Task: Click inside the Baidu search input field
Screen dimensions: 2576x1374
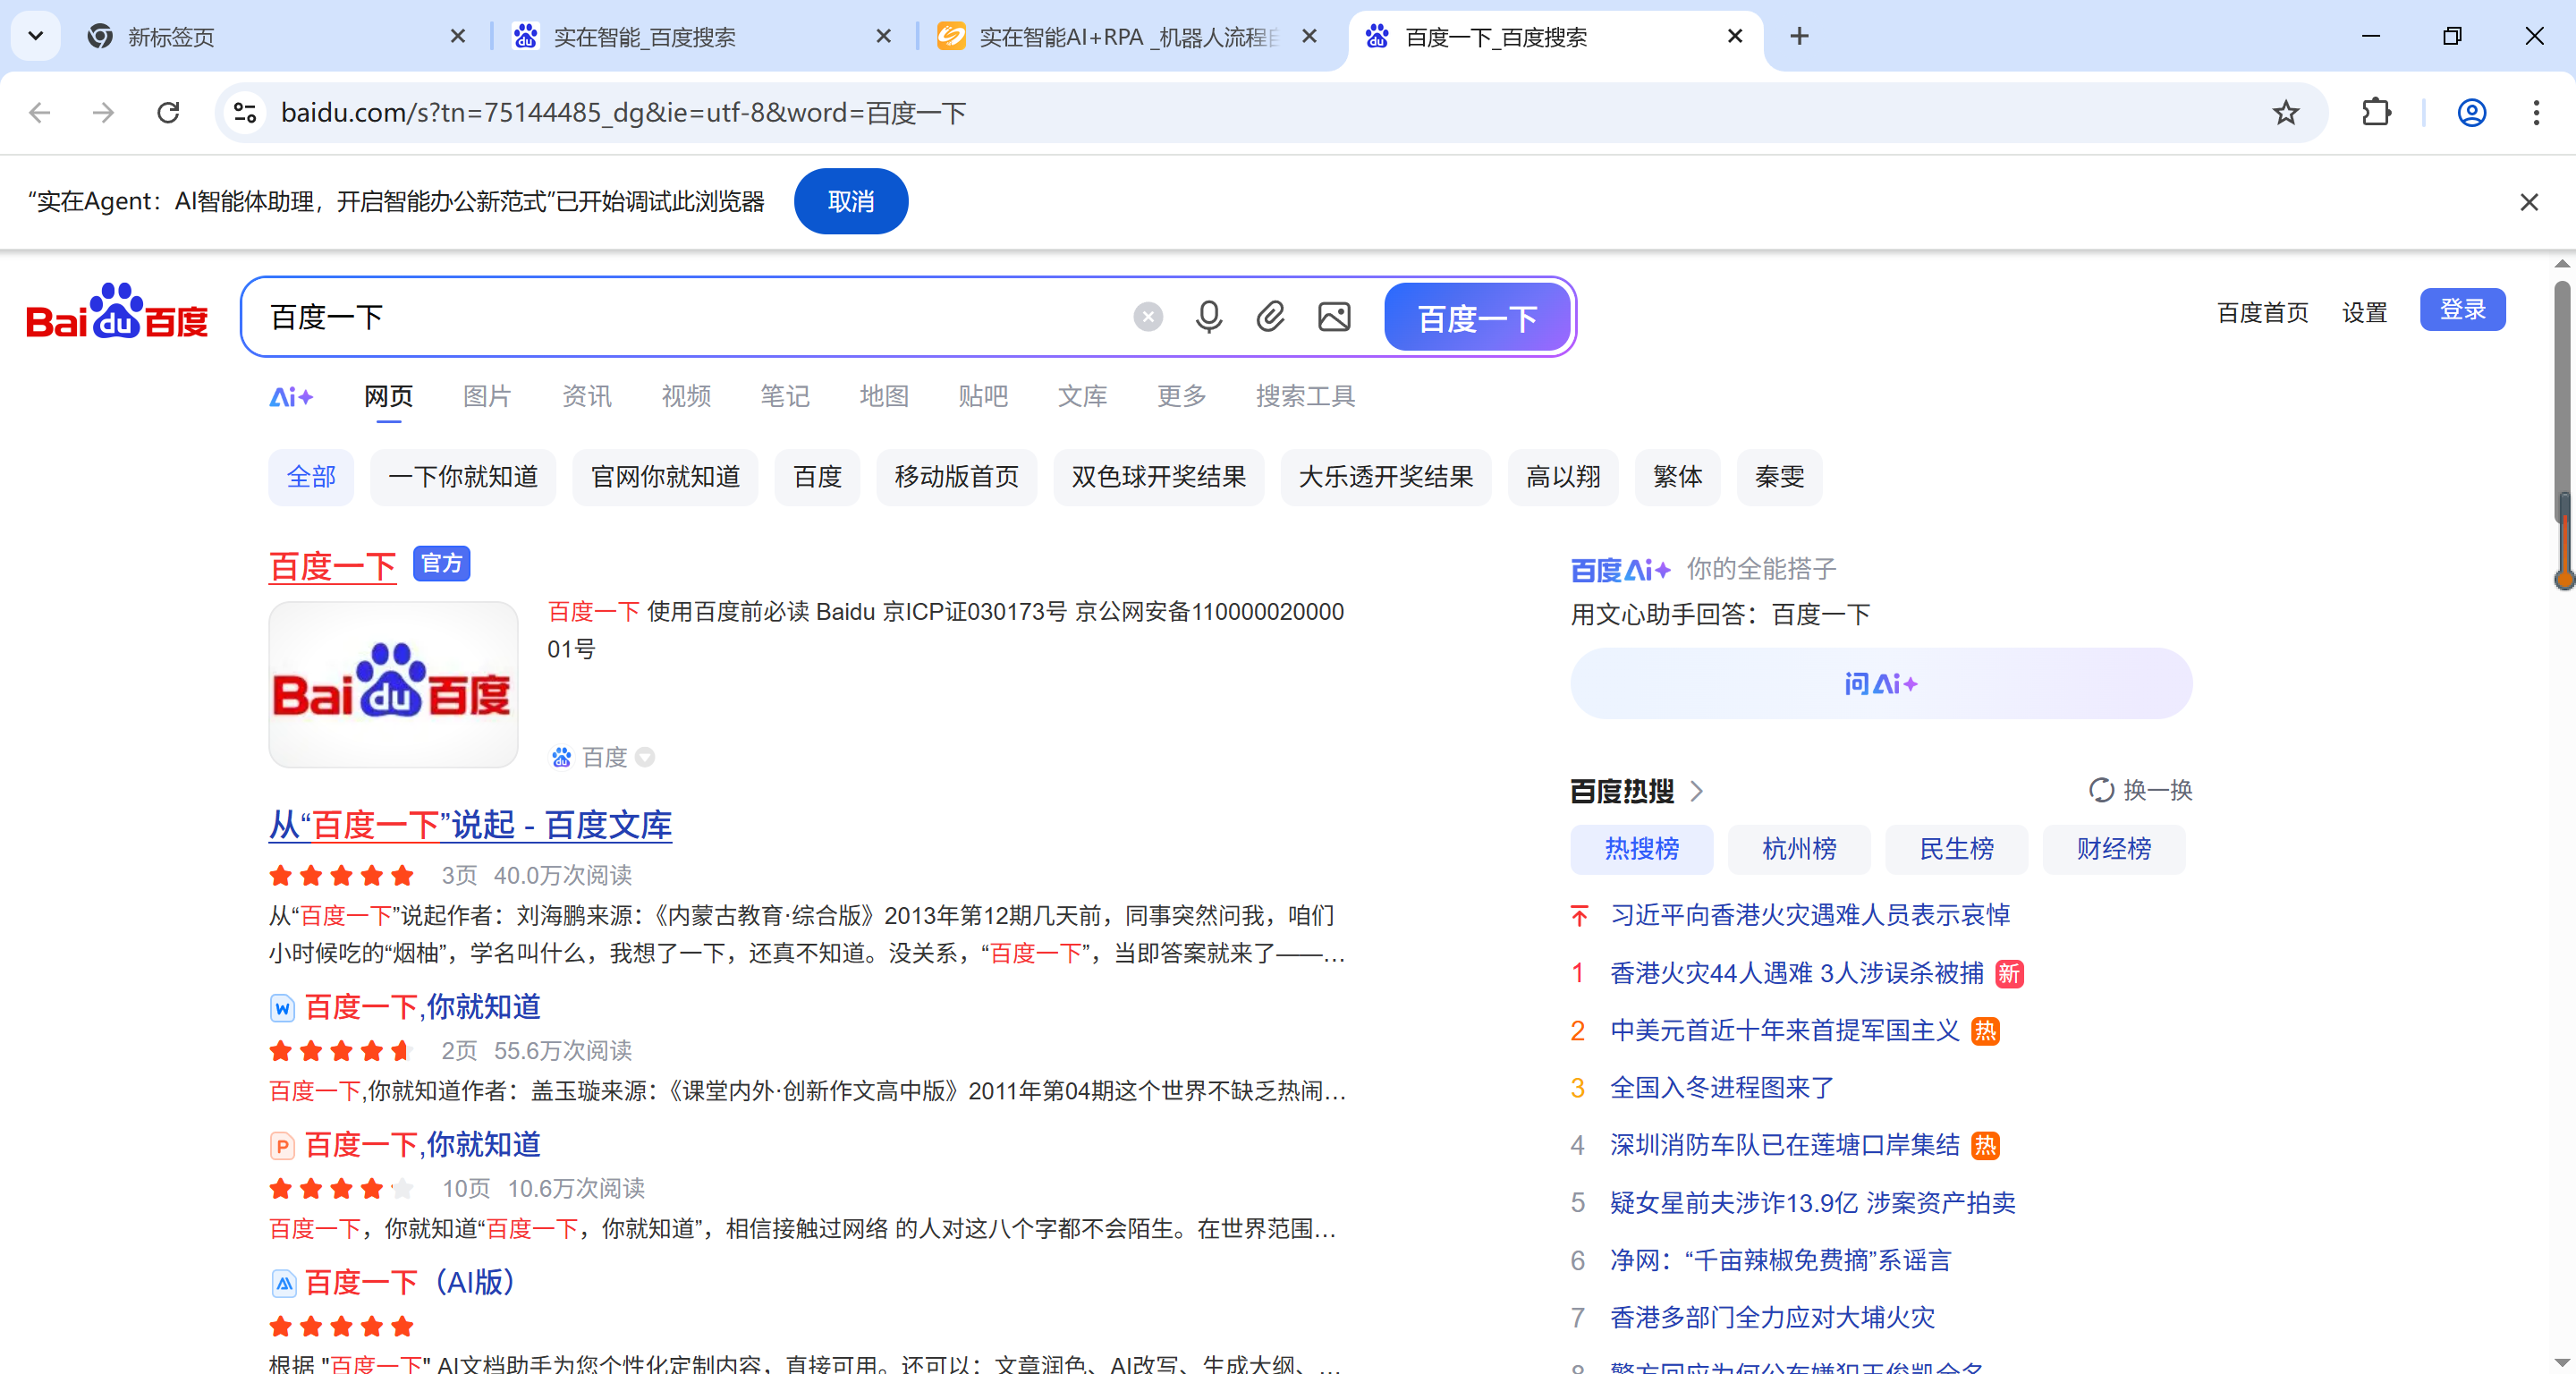Action: 700,317
